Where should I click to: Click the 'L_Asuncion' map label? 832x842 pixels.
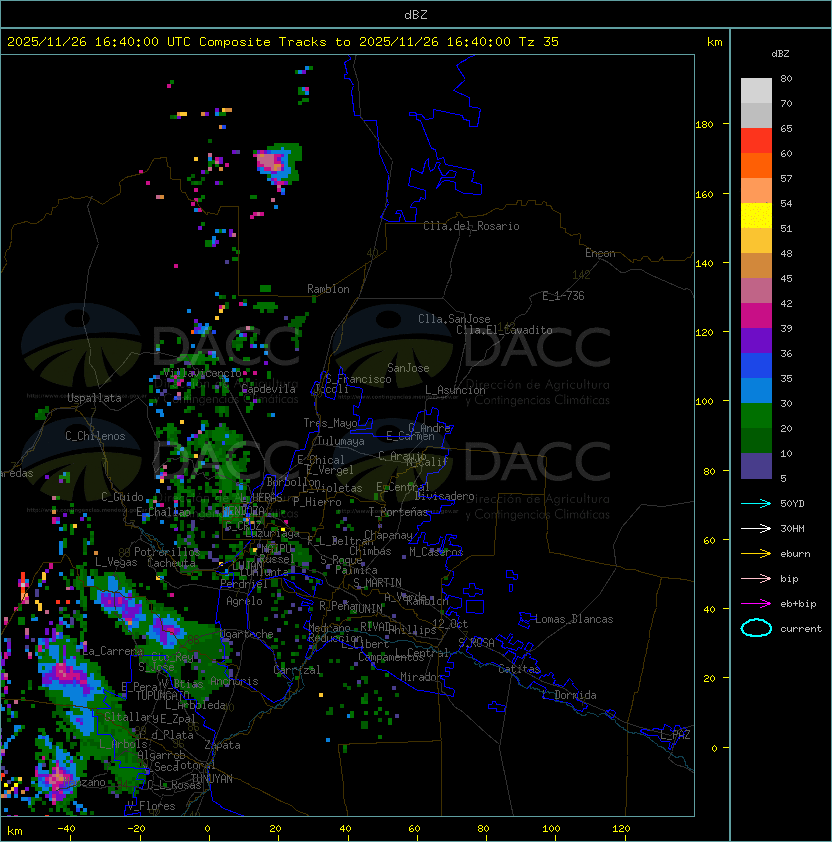coord(455,390)
